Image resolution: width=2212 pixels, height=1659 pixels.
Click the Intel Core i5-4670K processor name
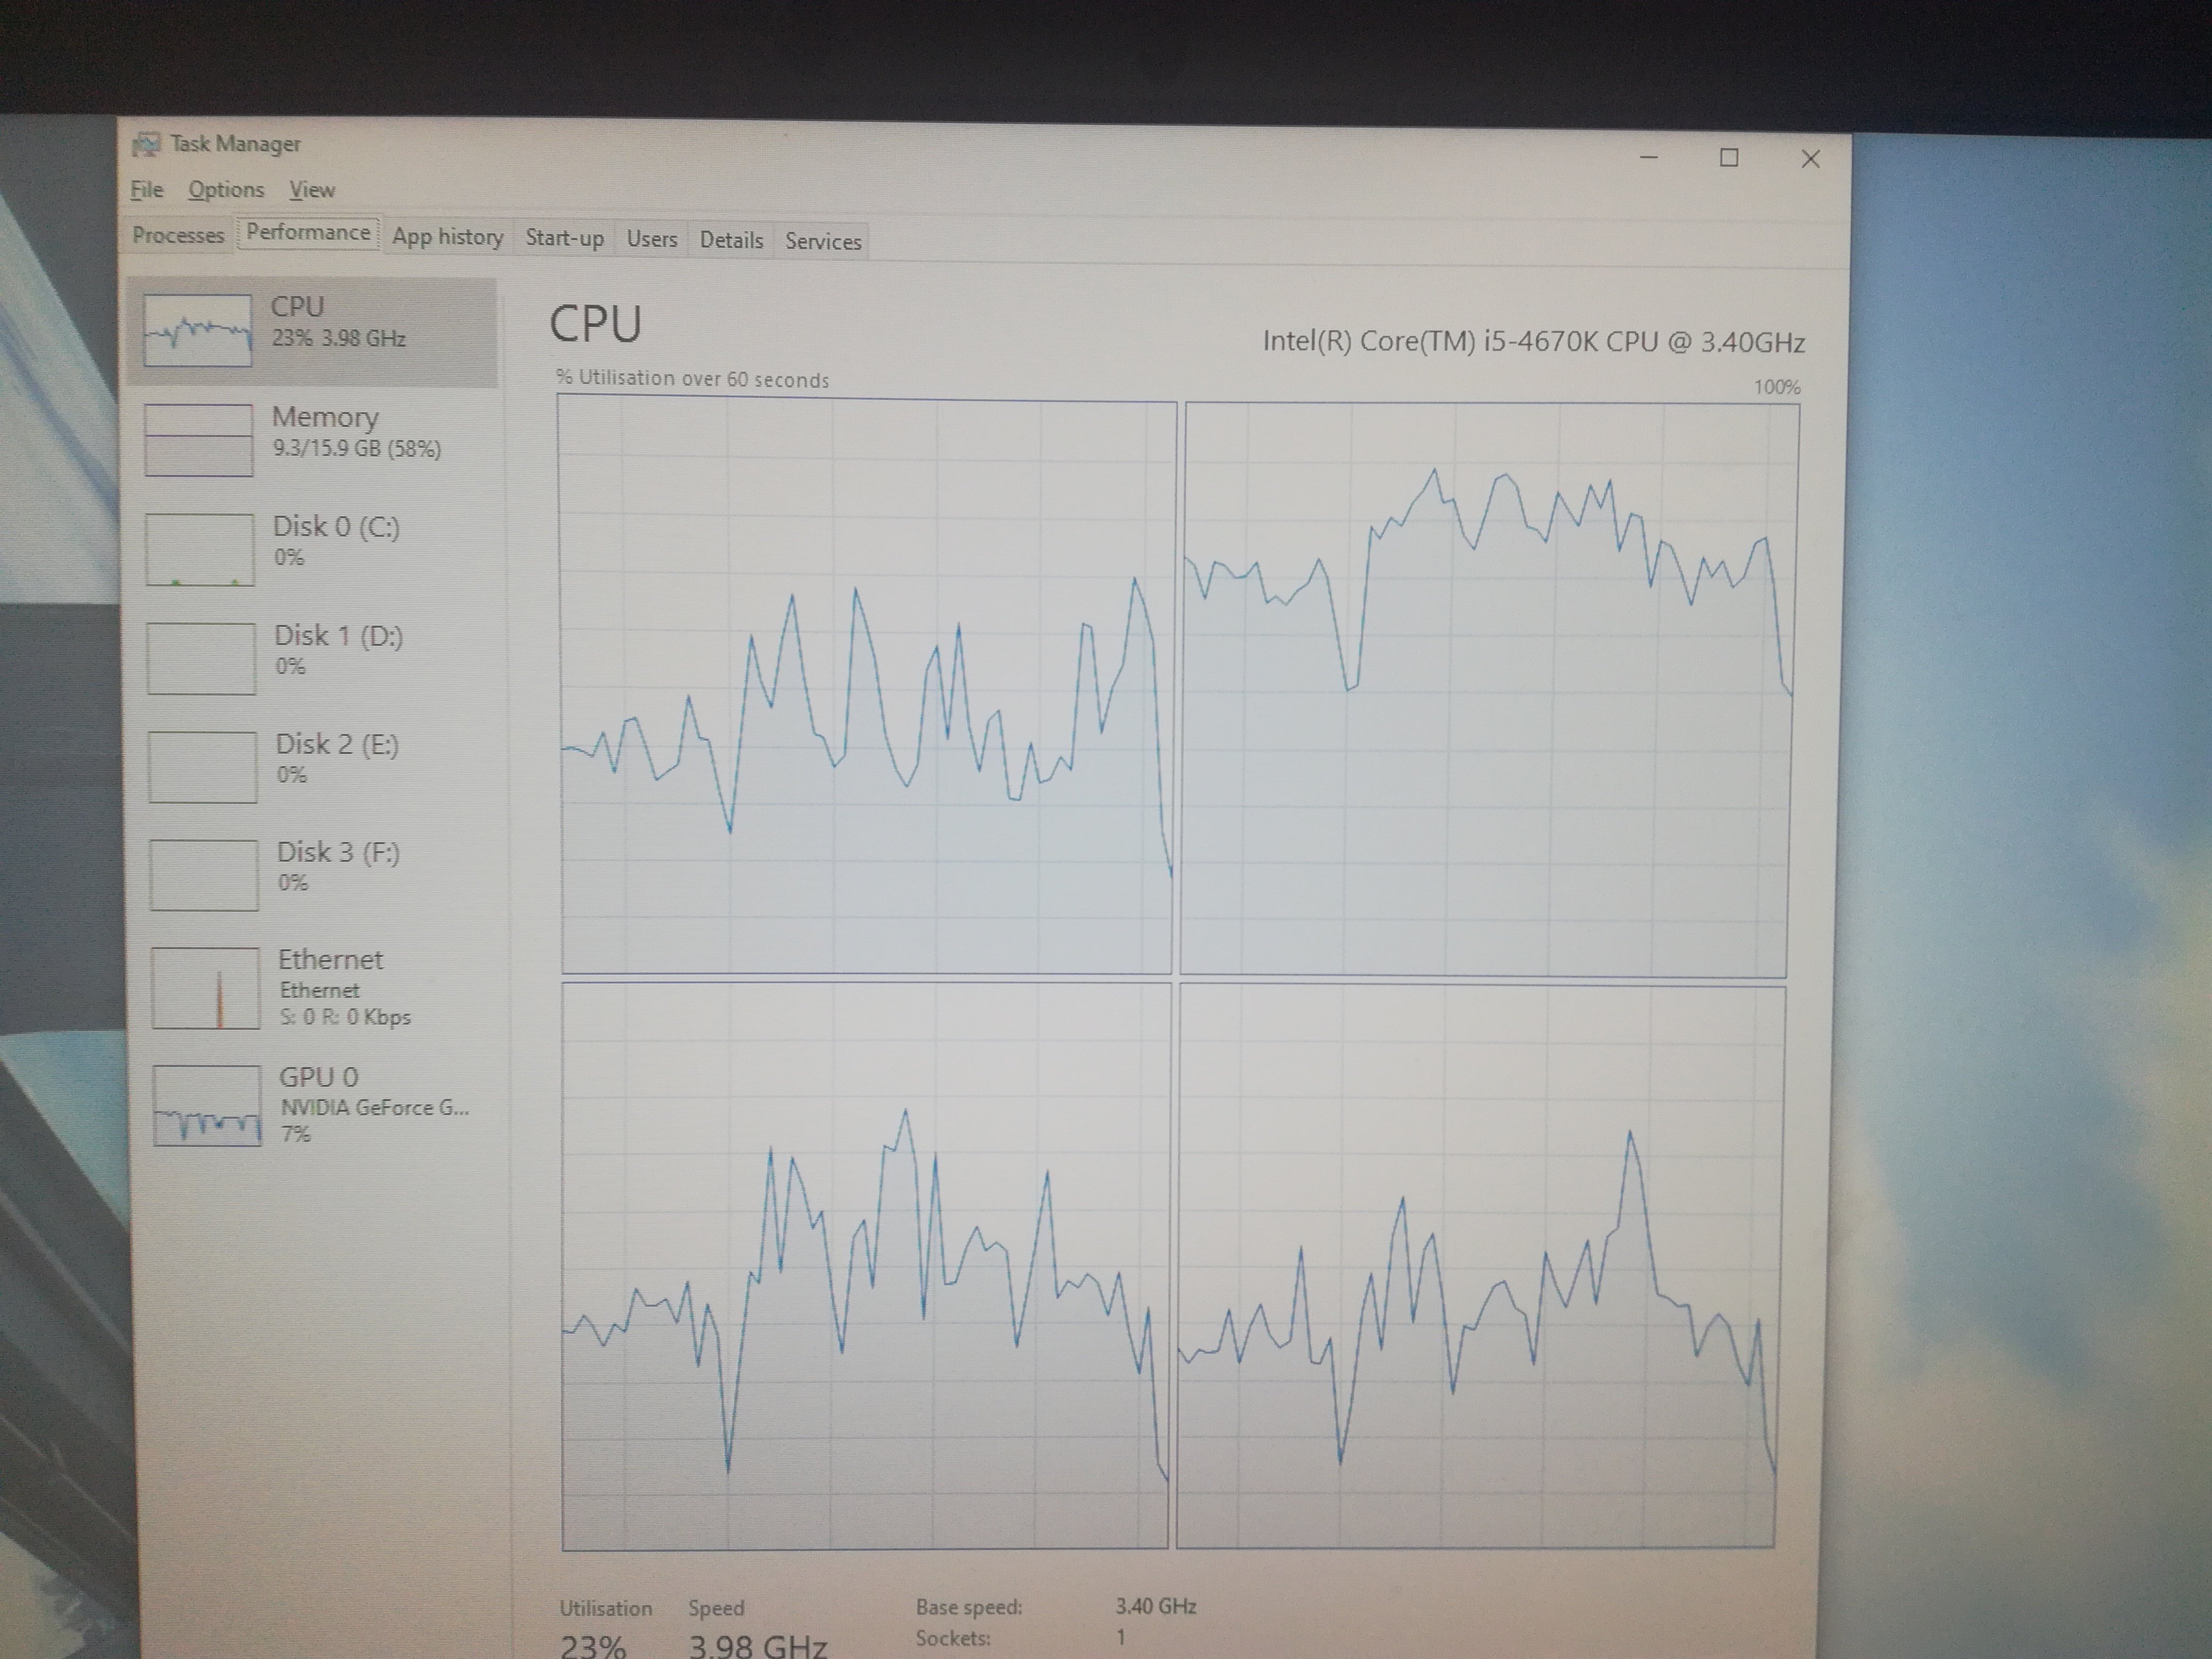[1533, 342]
